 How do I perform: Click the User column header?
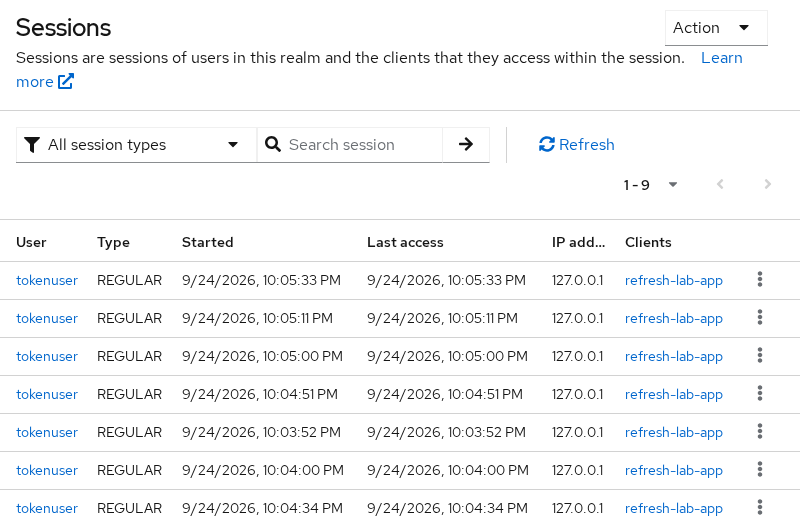31,242
